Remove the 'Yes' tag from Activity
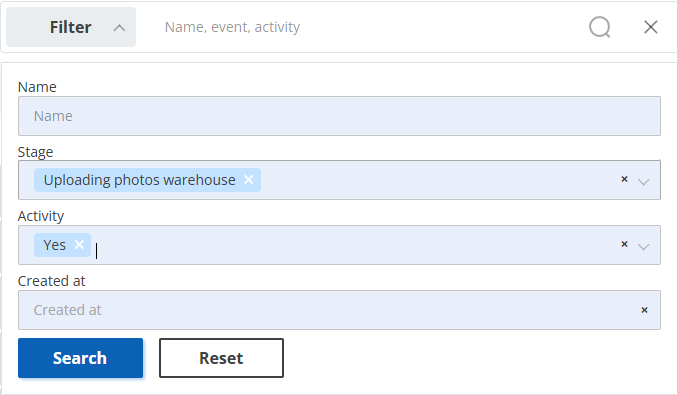Screen dimensions: 677x395 point(79,245)
